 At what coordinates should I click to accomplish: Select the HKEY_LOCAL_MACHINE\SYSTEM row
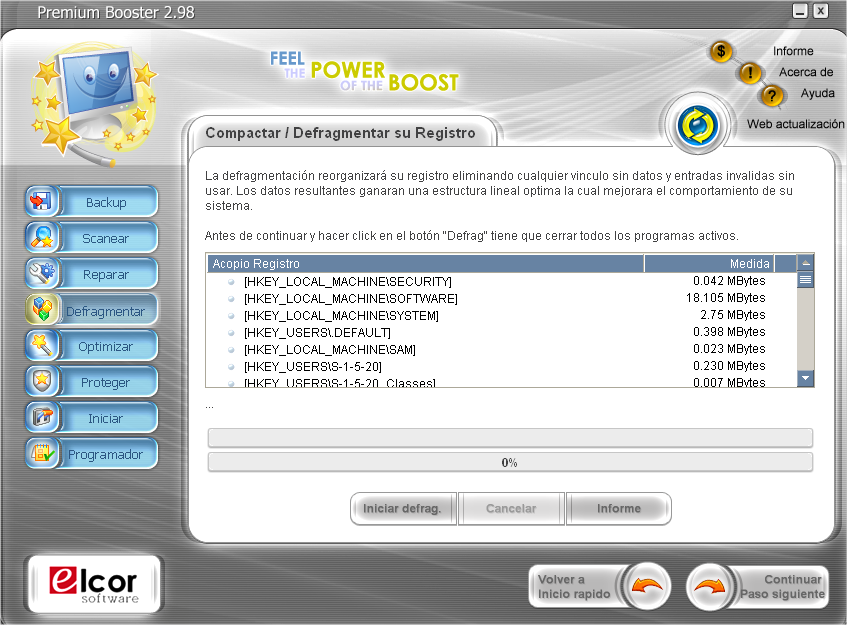(x=501, y=315)
